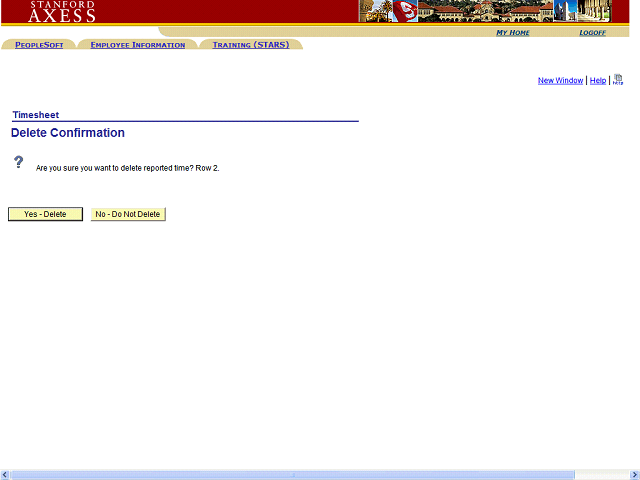Viewport: 640px width, 480px height.
Task: Click the http copy-URL icon
Action: click(618, 80)
